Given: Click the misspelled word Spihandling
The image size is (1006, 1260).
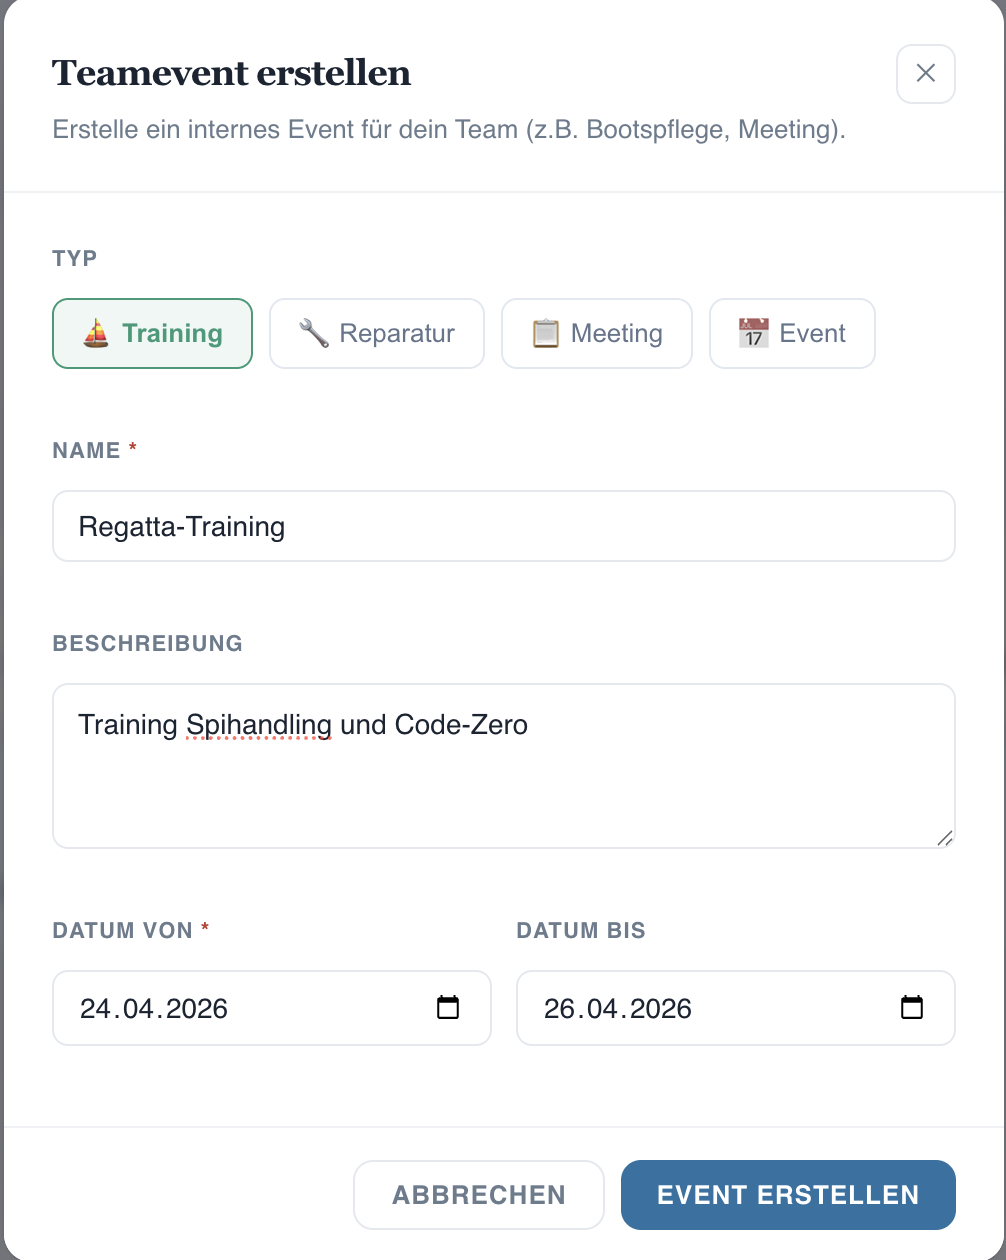Looking at the screenshot, I should tap(259, 724).
